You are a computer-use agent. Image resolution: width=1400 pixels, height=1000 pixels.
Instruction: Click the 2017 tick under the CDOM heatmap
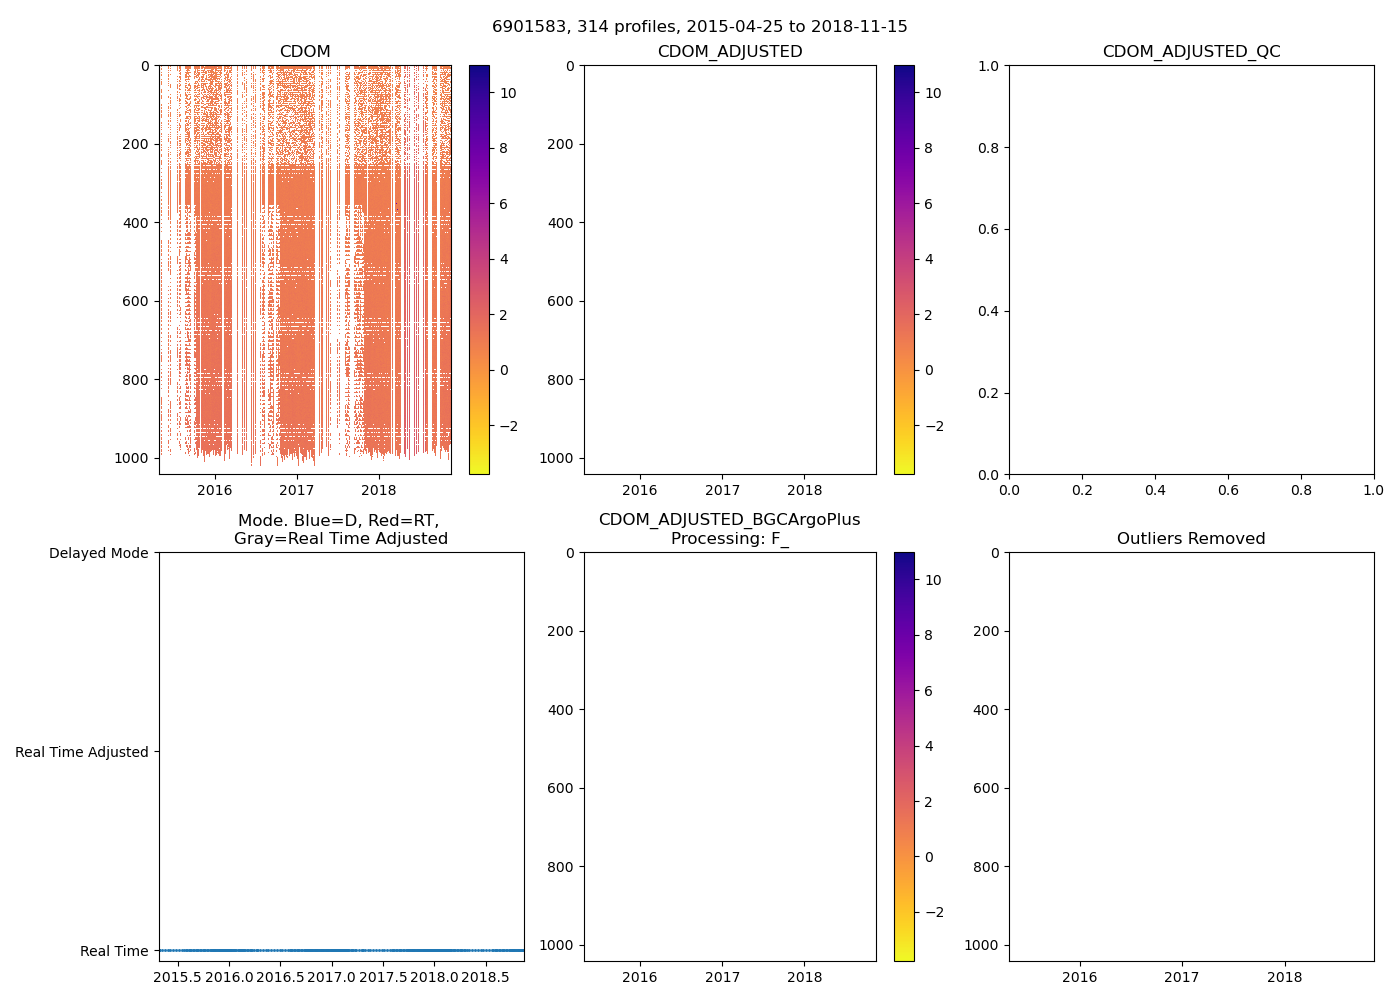coord(297,490)
